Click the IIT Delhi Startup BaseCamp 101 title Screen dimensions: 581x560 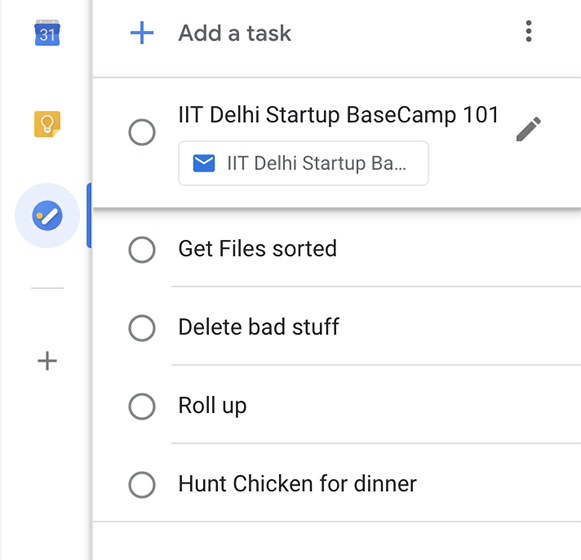[339, 115]
